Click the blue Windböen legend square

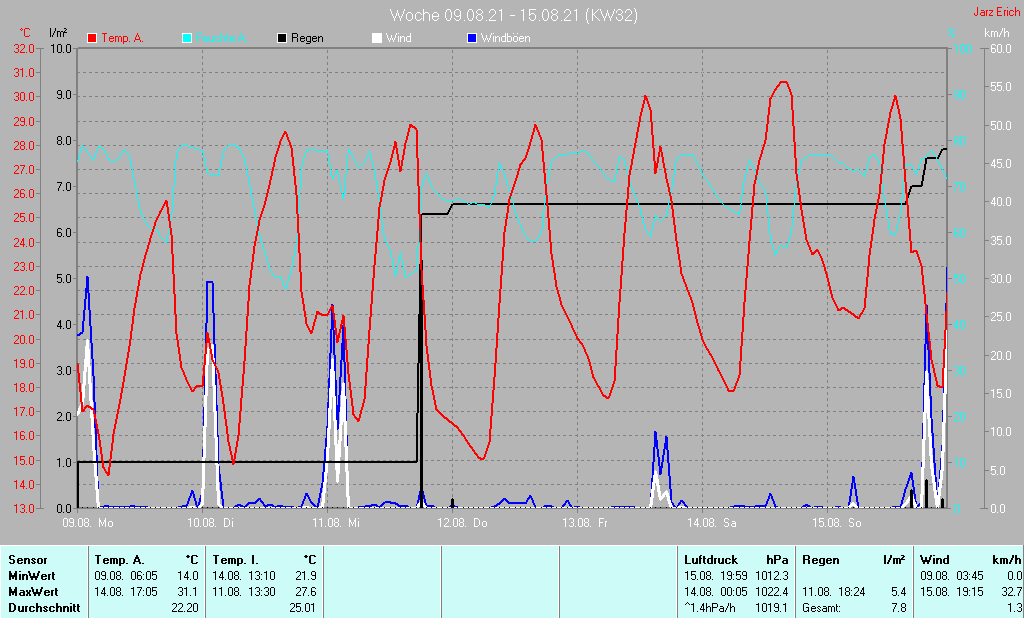[472, 38]
